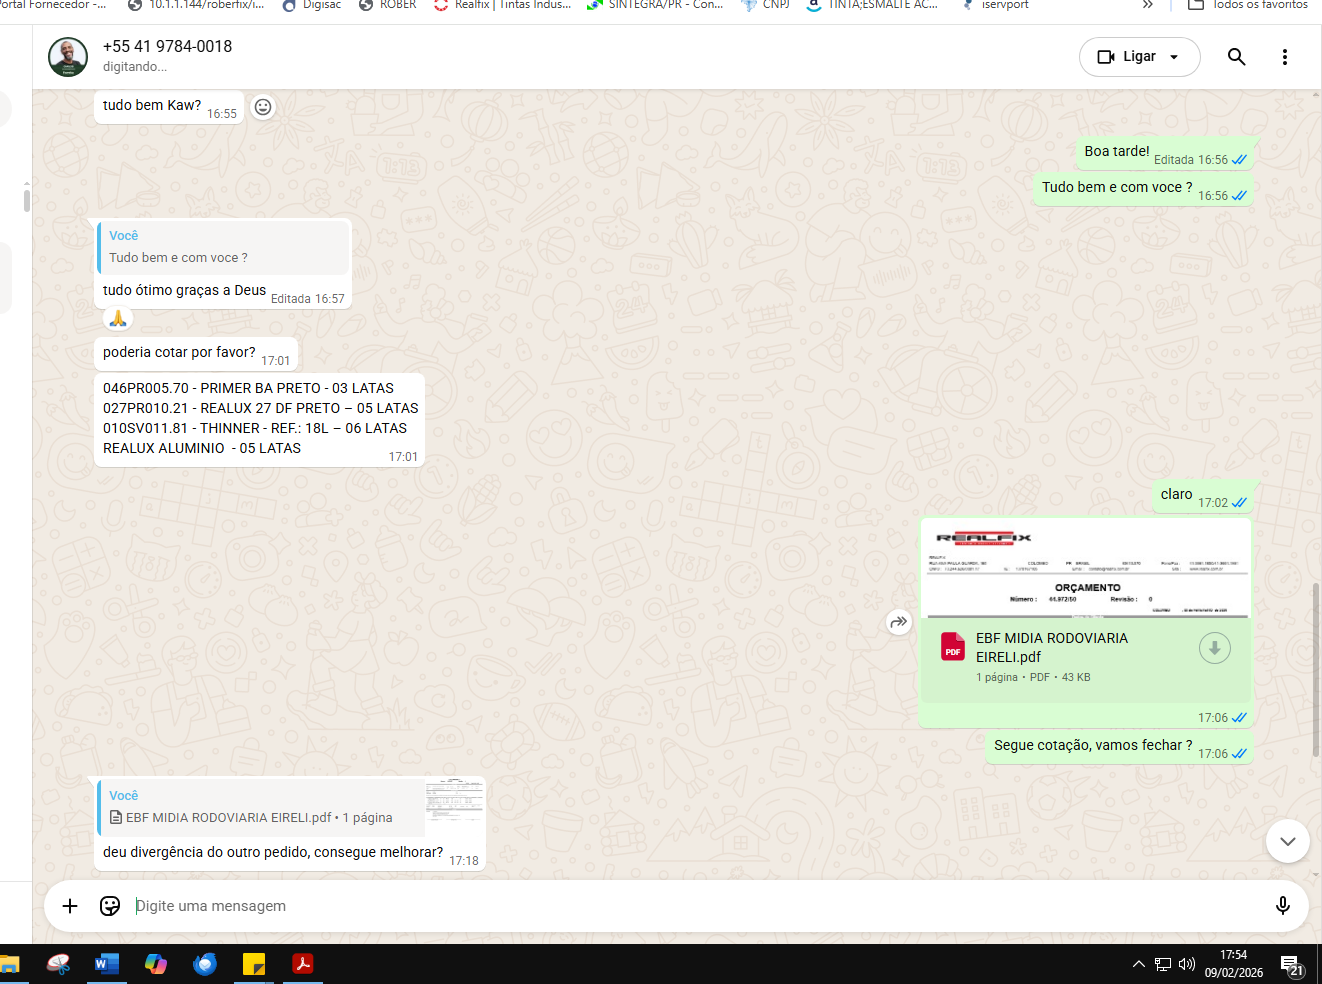Open the contact's profile picture

tap(68, 57)
